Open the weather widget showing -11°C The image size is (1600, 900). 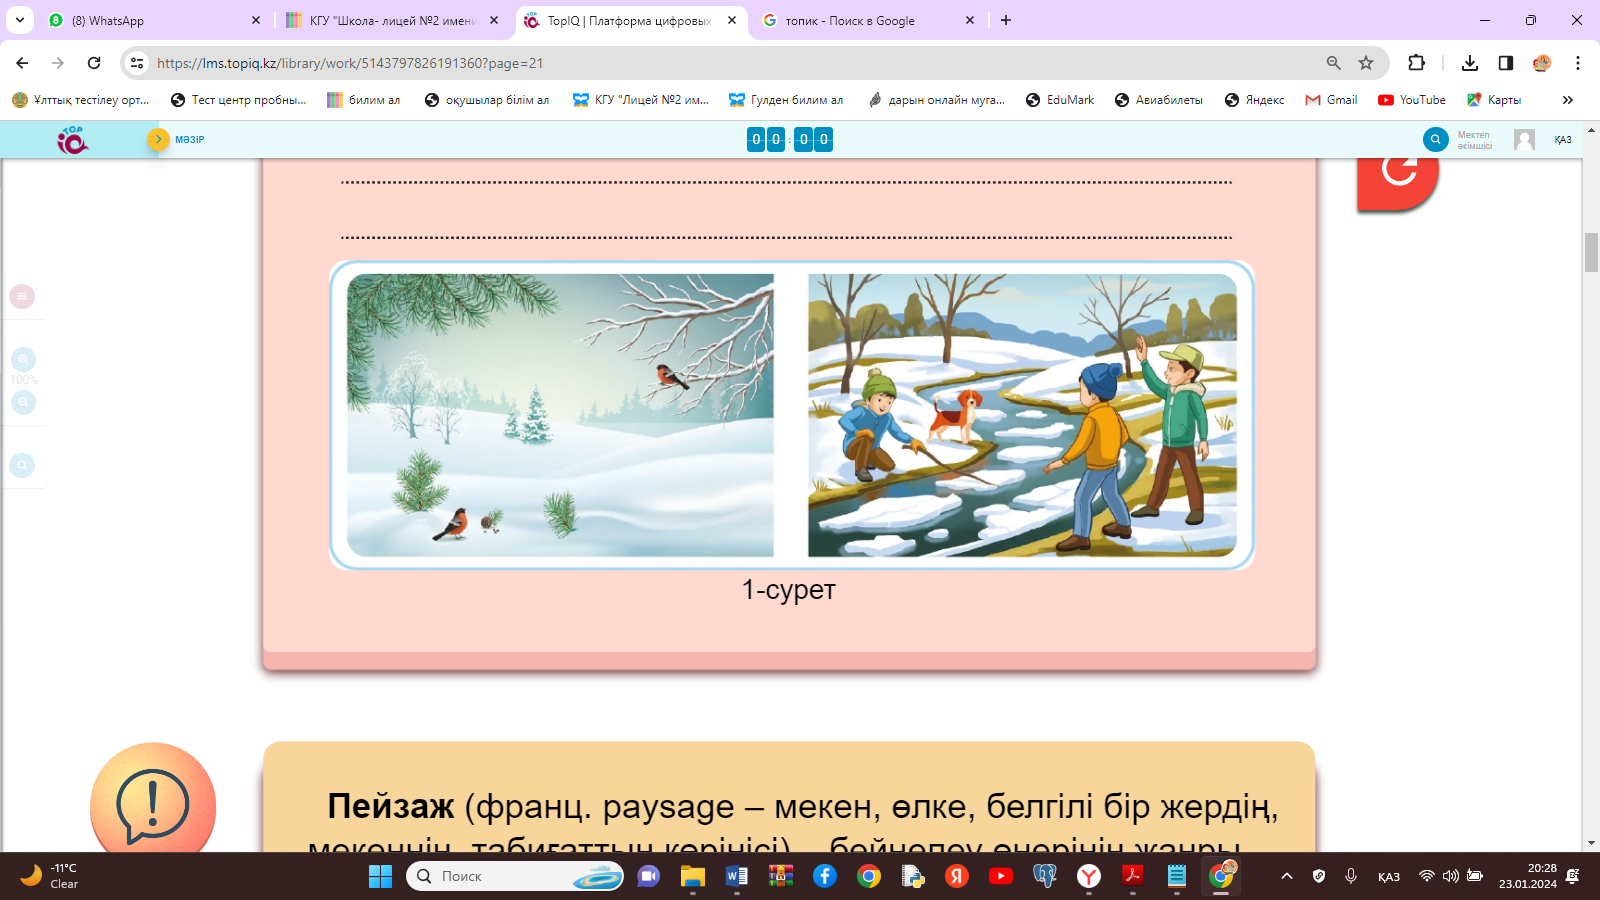coord(50,876)
